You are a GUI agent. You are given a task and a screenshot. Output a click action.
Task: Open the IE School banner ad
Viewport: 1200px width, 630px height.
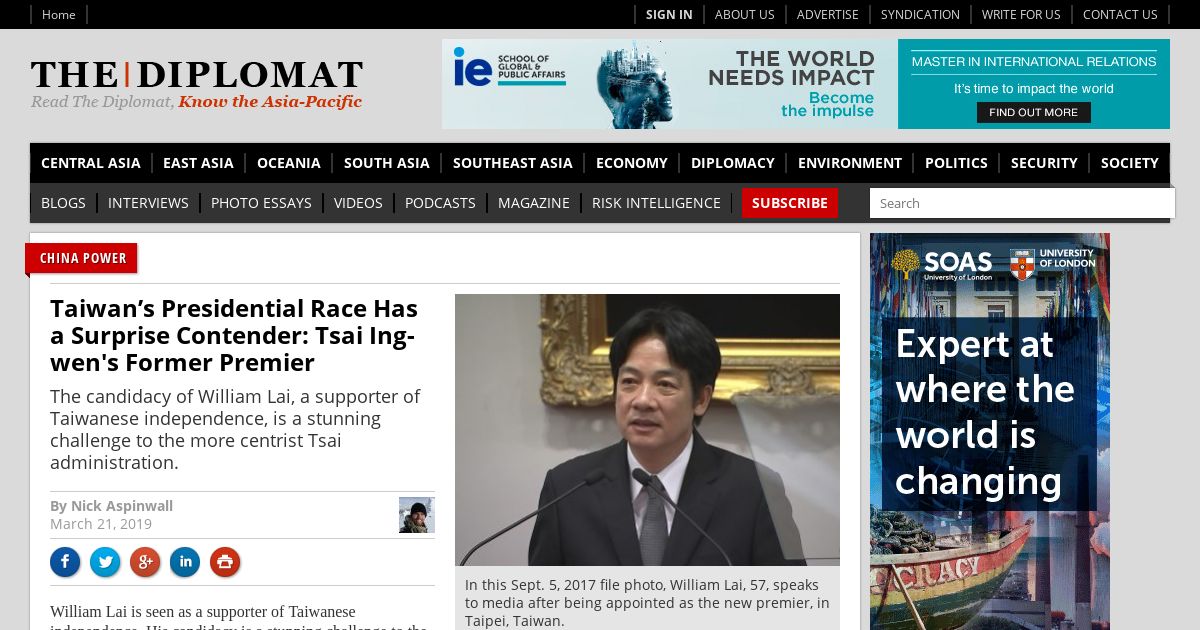coord(806,84)
